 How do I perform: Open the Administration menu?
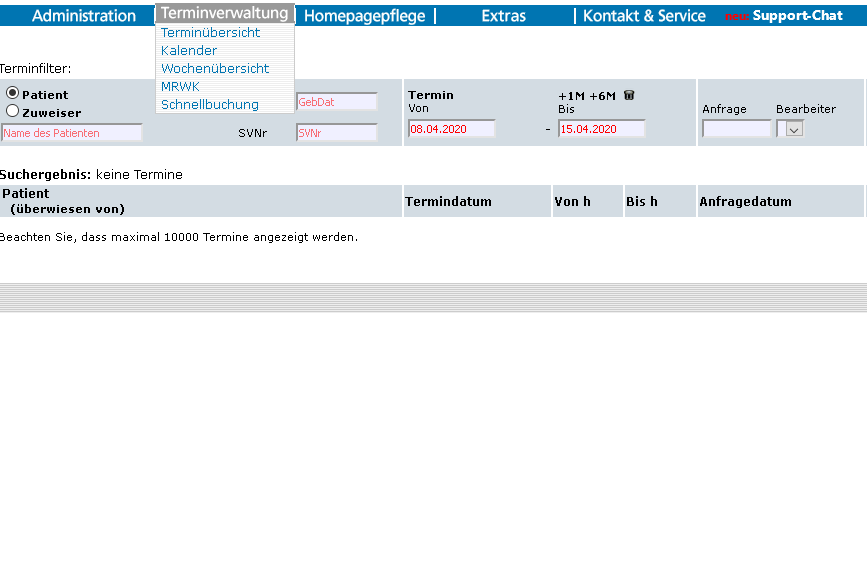84,16
